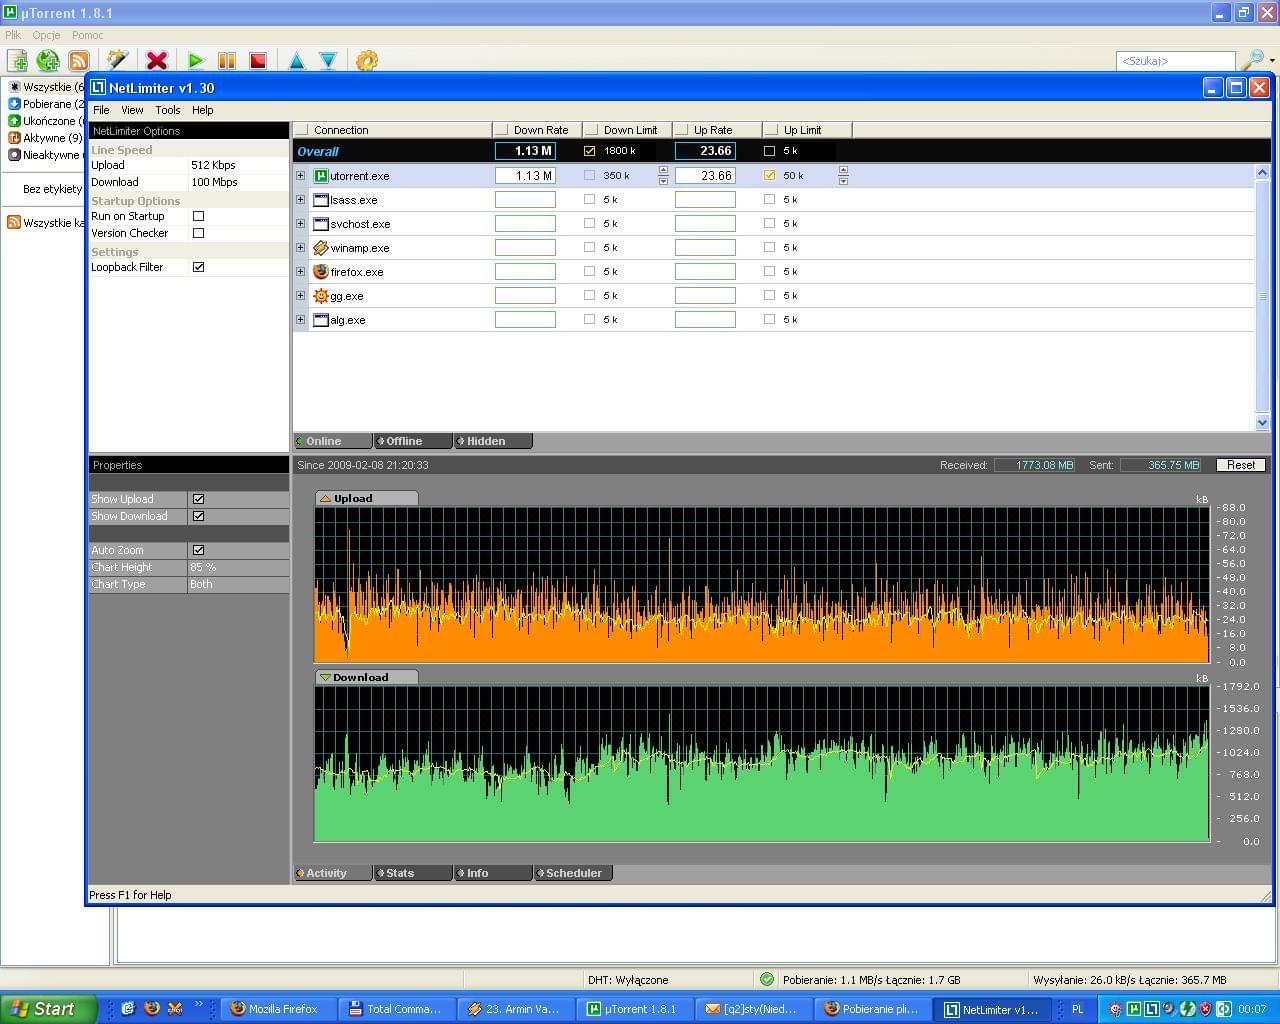Click Upload chart header label

click(366, 498)
